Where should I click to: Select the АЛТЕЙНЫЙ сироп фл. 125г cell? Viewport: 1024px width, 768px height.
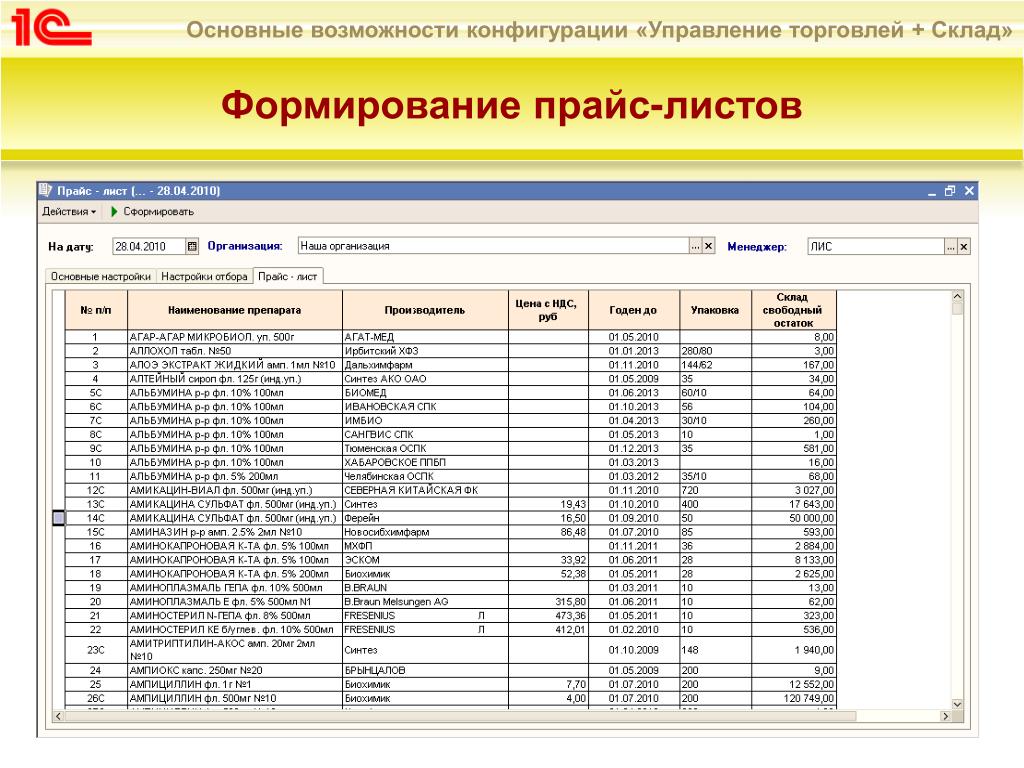click(x=234, y=379)
